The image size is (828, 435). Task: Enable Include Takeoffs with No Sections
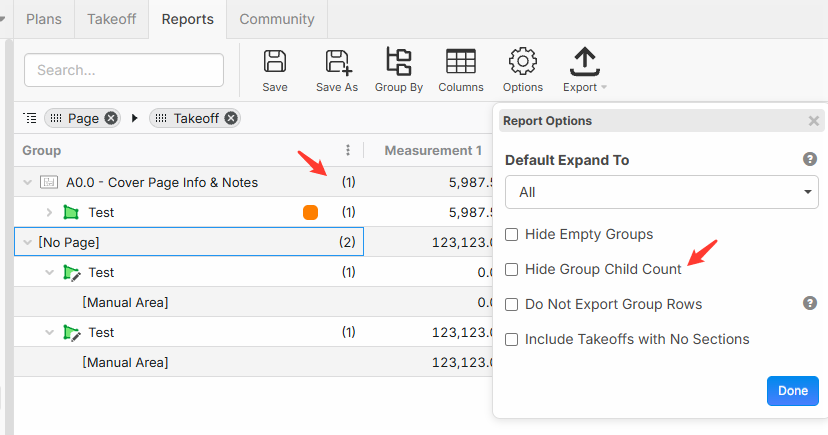512,339
